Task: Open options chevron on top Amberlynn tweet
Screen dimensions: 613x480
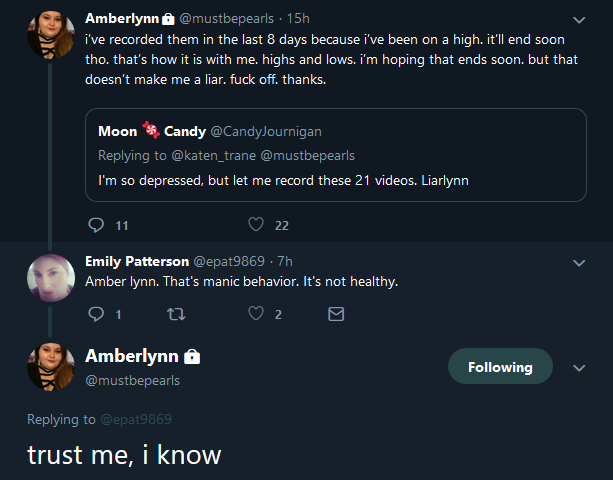Action: coord(579,20)
